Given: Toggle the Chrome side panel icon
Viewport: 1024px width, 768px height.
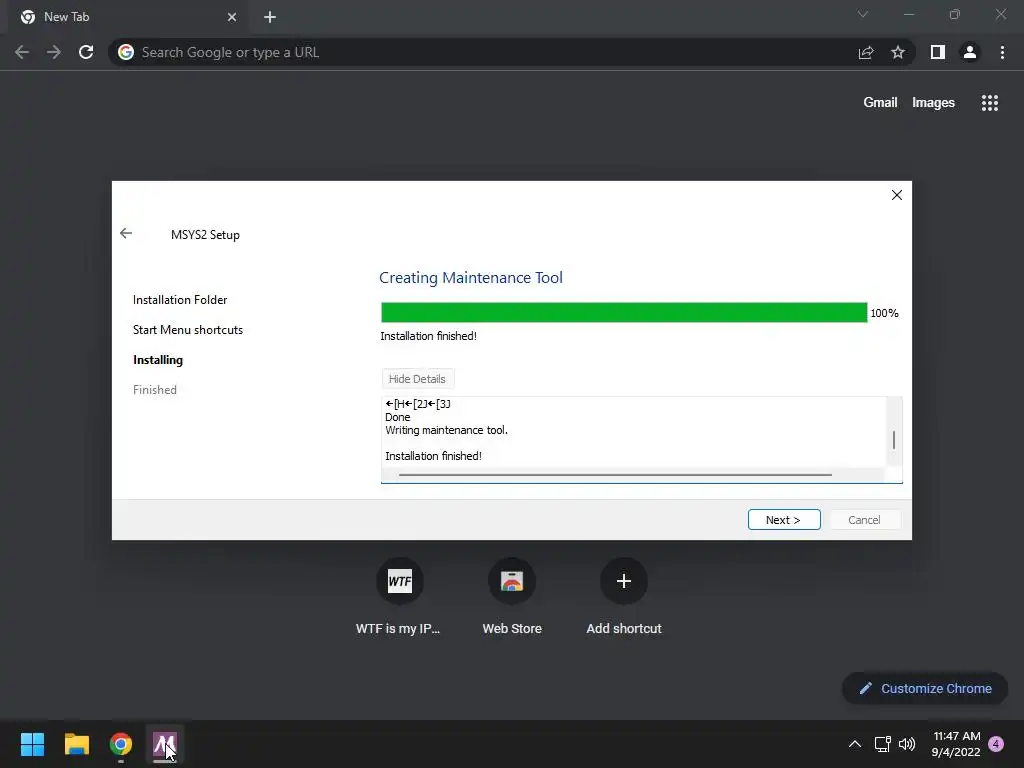Looking at the screenshot, I should tap(938, 52).
